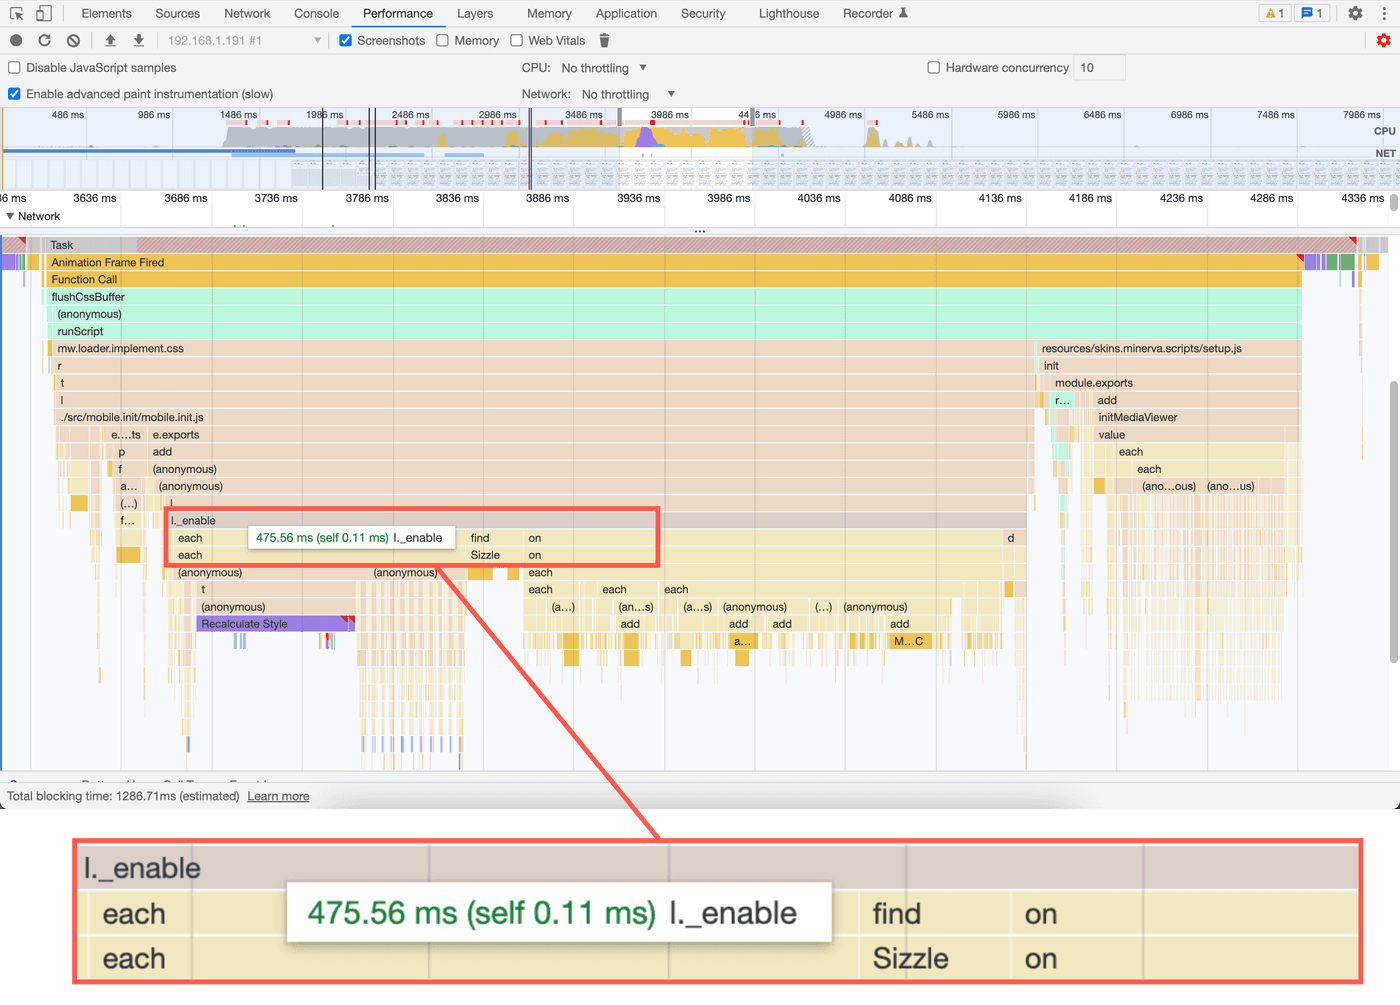The height and width of the screenshot is (1005, 1400).
Task: Select the initMediaViewer entry
Action: point(1197,417)
